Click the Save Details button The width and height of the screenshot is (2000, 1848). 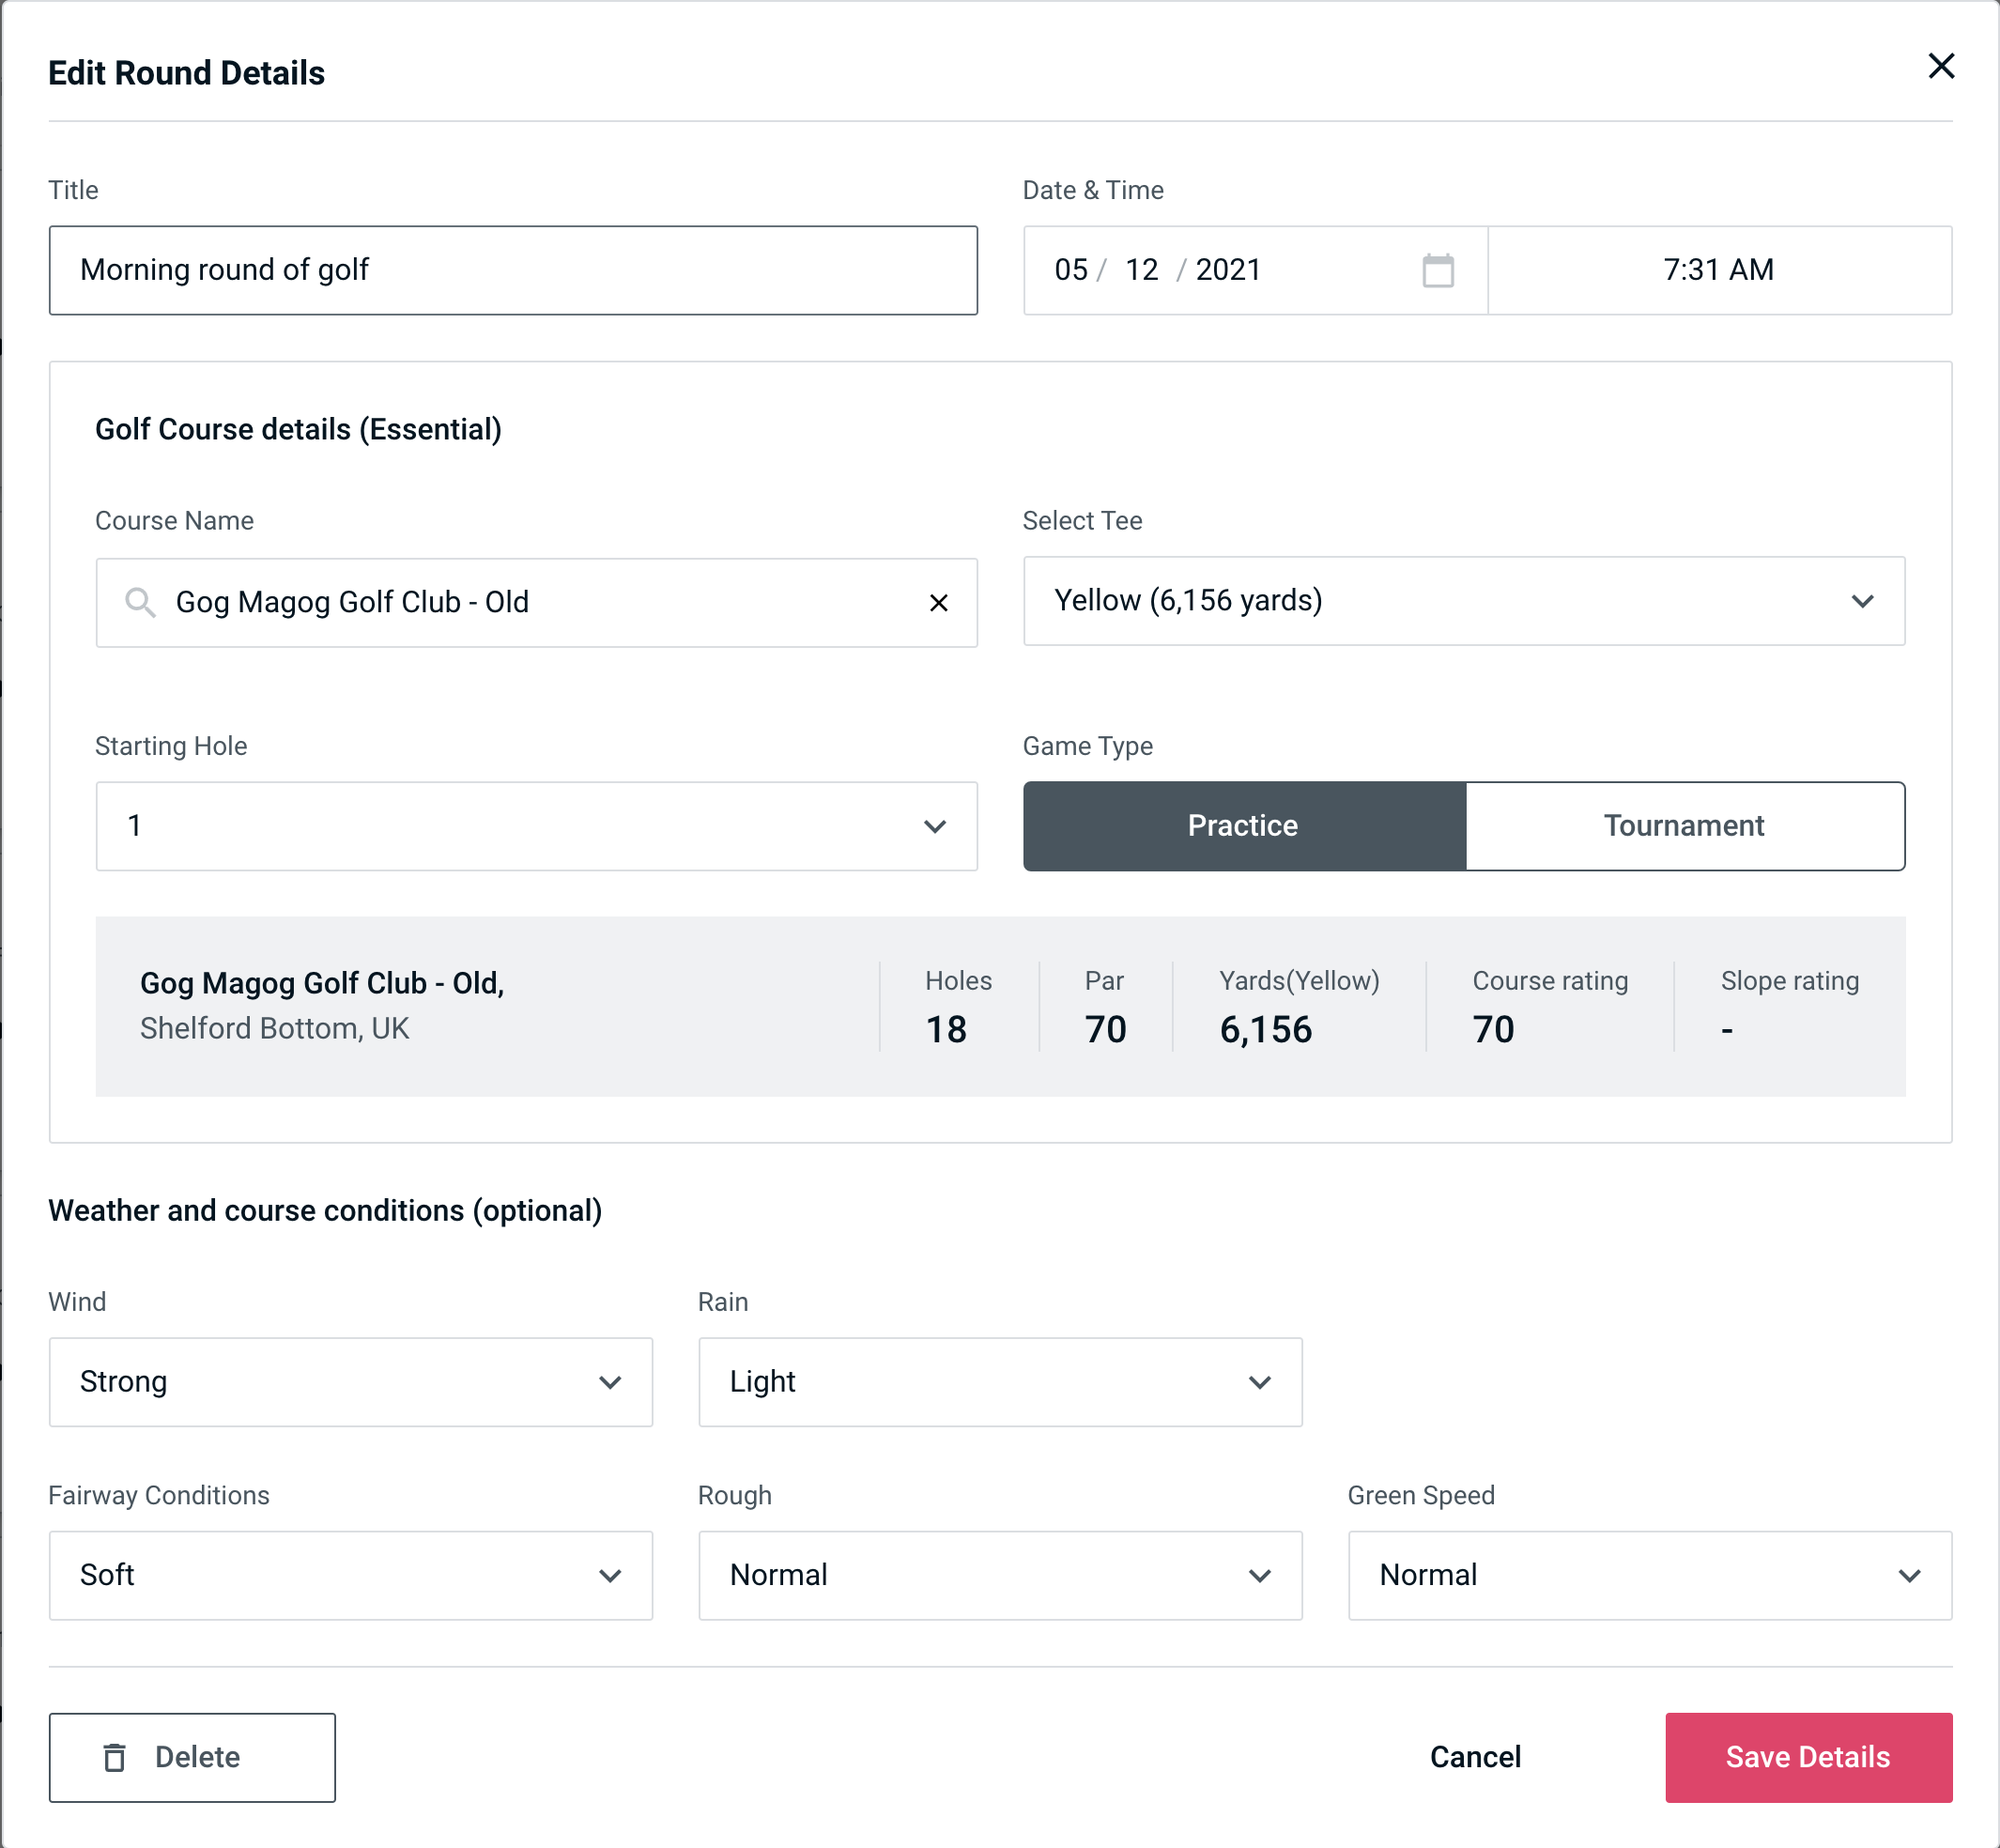click(x=1807, y=1756)
